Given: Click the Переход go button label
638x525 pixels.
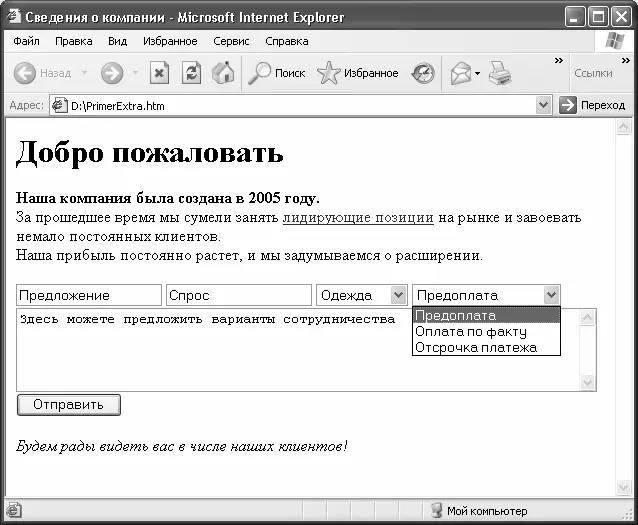Looking at the screenshot, I should point(603,105).
